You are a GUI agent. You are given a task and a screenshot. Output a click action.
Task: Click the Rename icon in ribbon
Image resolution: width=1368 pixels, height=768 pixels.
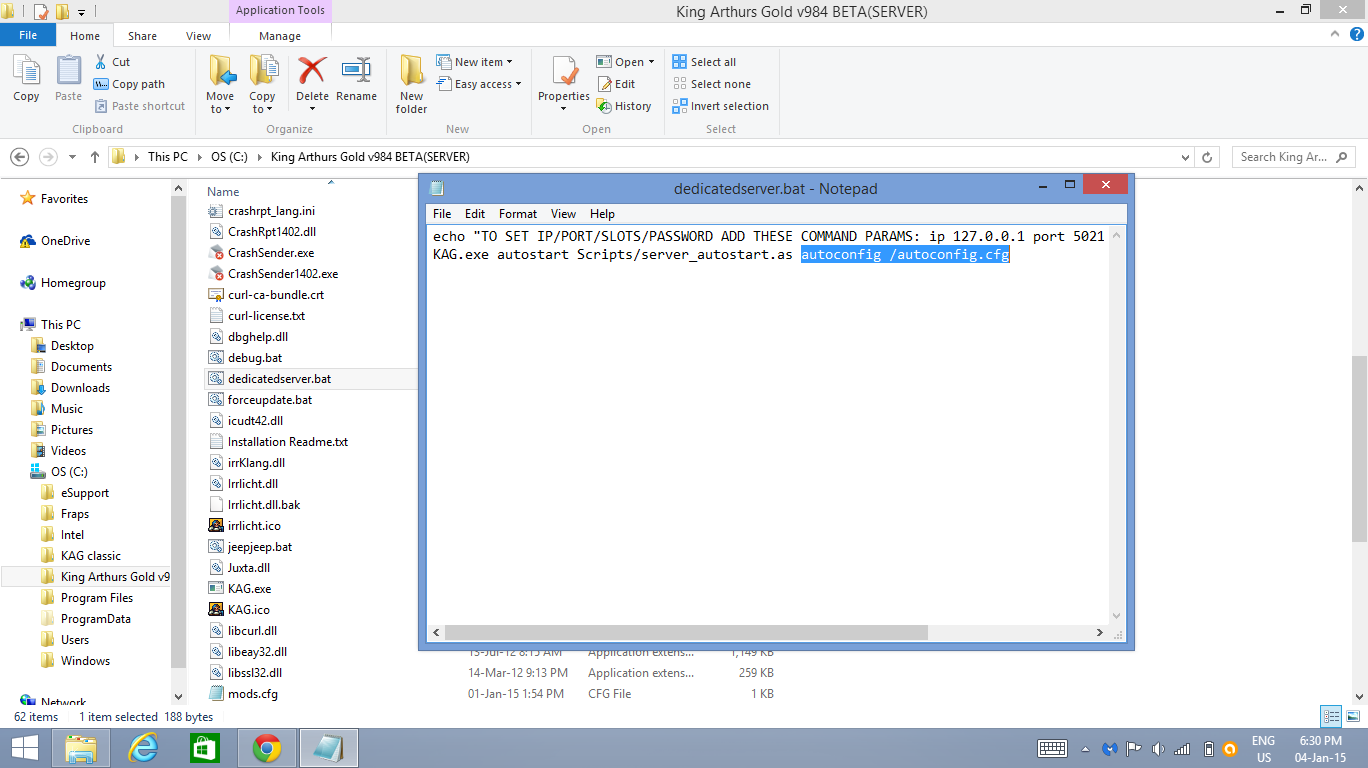356,73
